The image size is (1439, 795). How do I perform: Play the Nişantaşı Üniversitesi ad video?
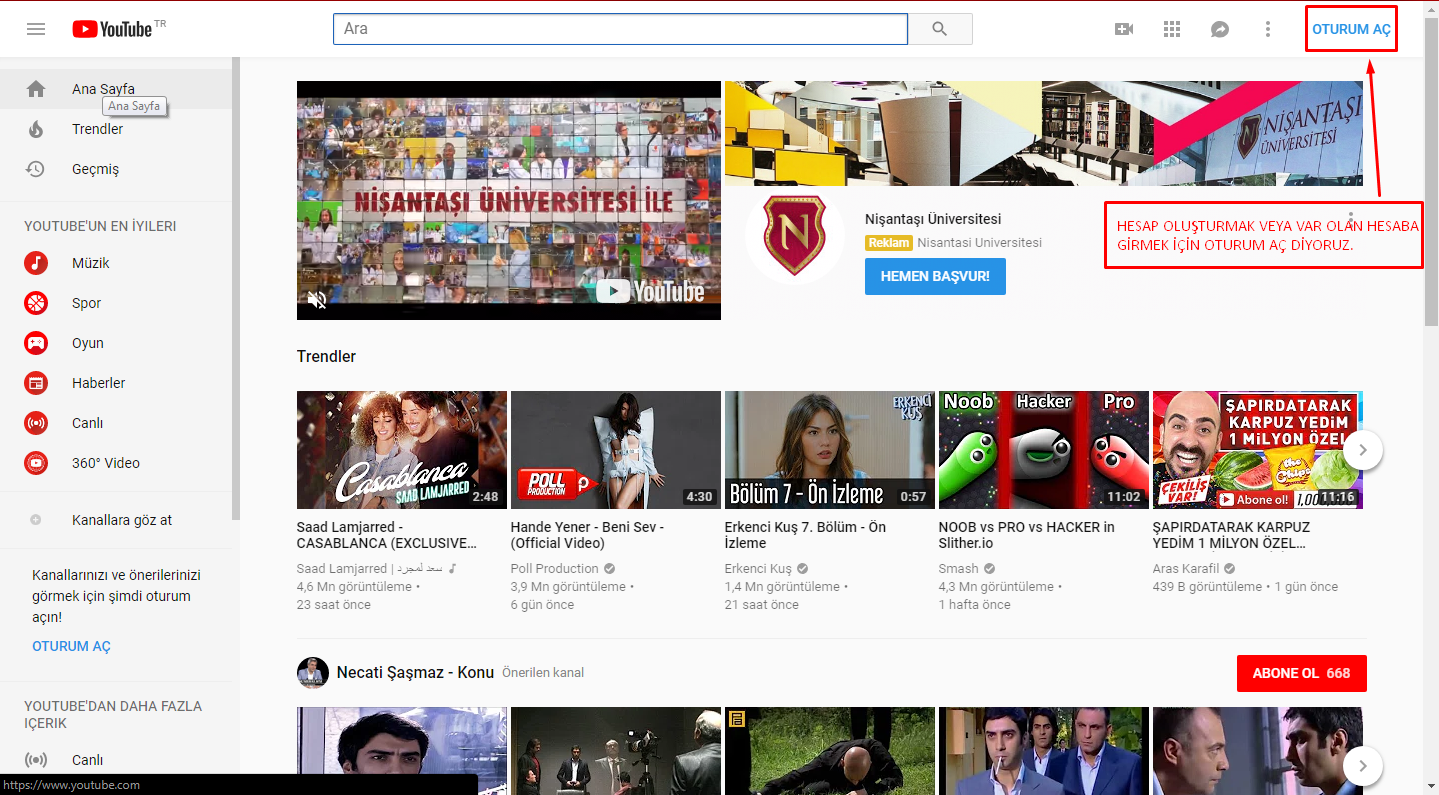509,200
